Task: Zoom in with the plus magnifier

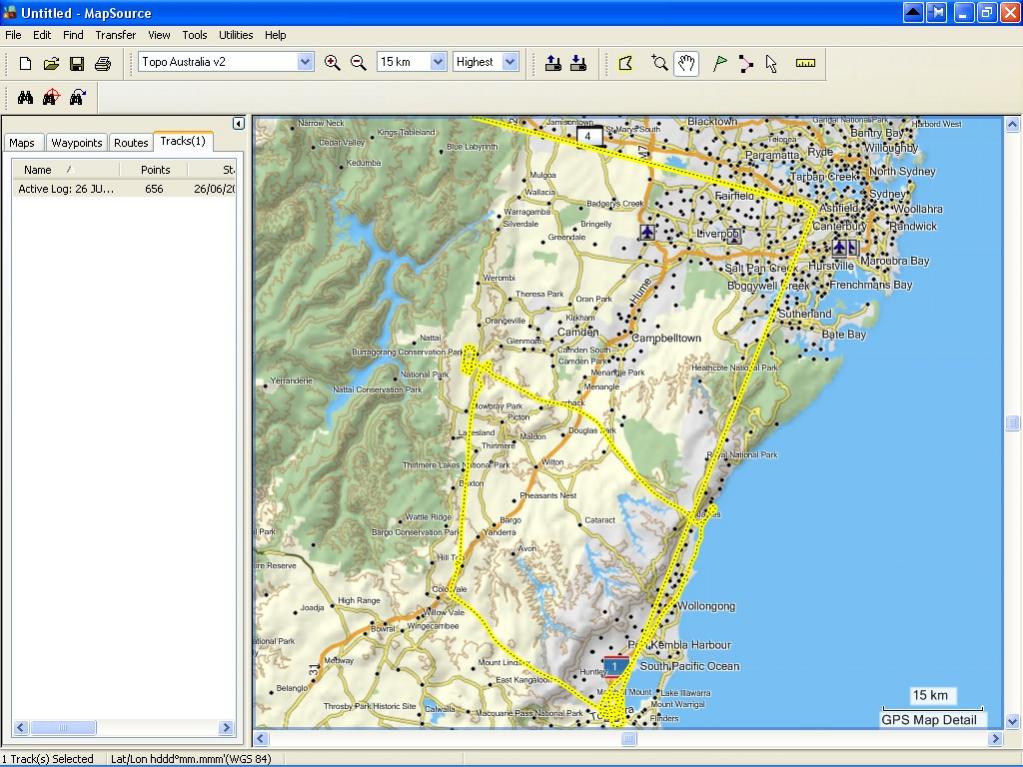Action: coord(332,63)
